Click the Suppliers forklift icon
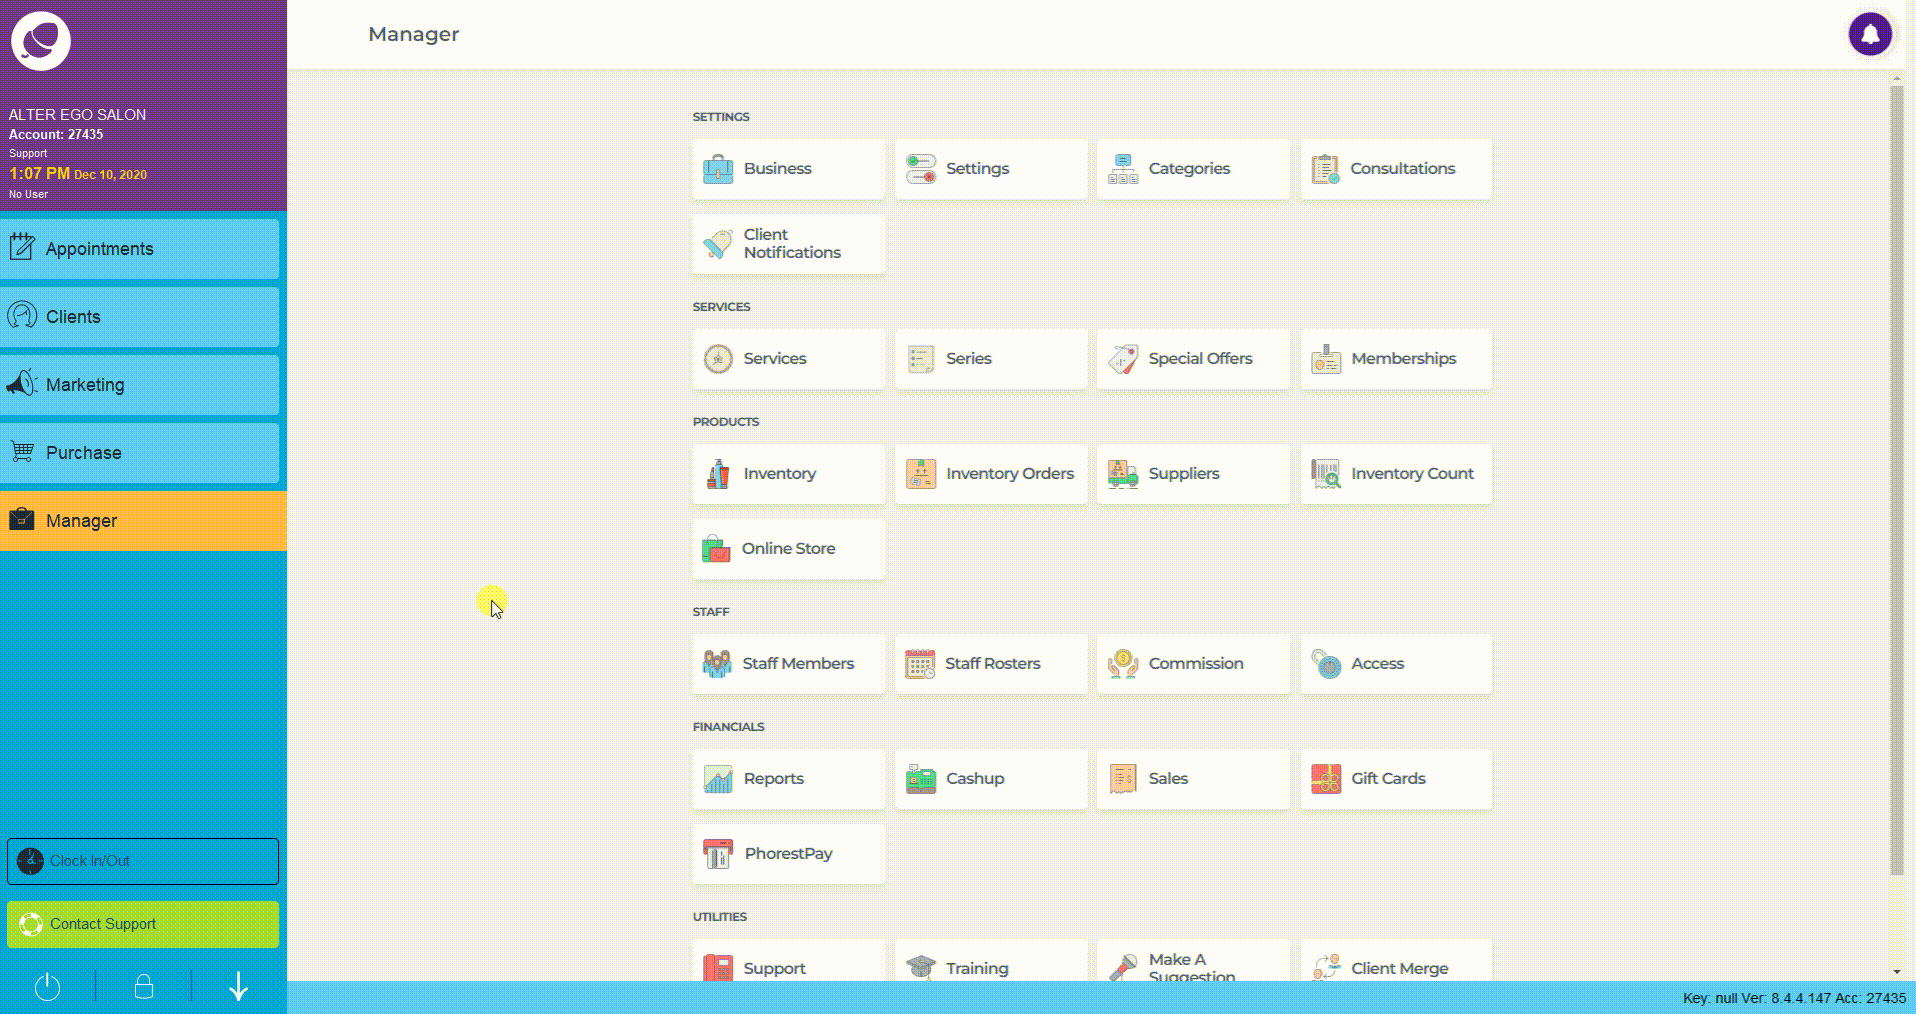Viewport: 1916px width, 1014px height. coord(1123,474)
